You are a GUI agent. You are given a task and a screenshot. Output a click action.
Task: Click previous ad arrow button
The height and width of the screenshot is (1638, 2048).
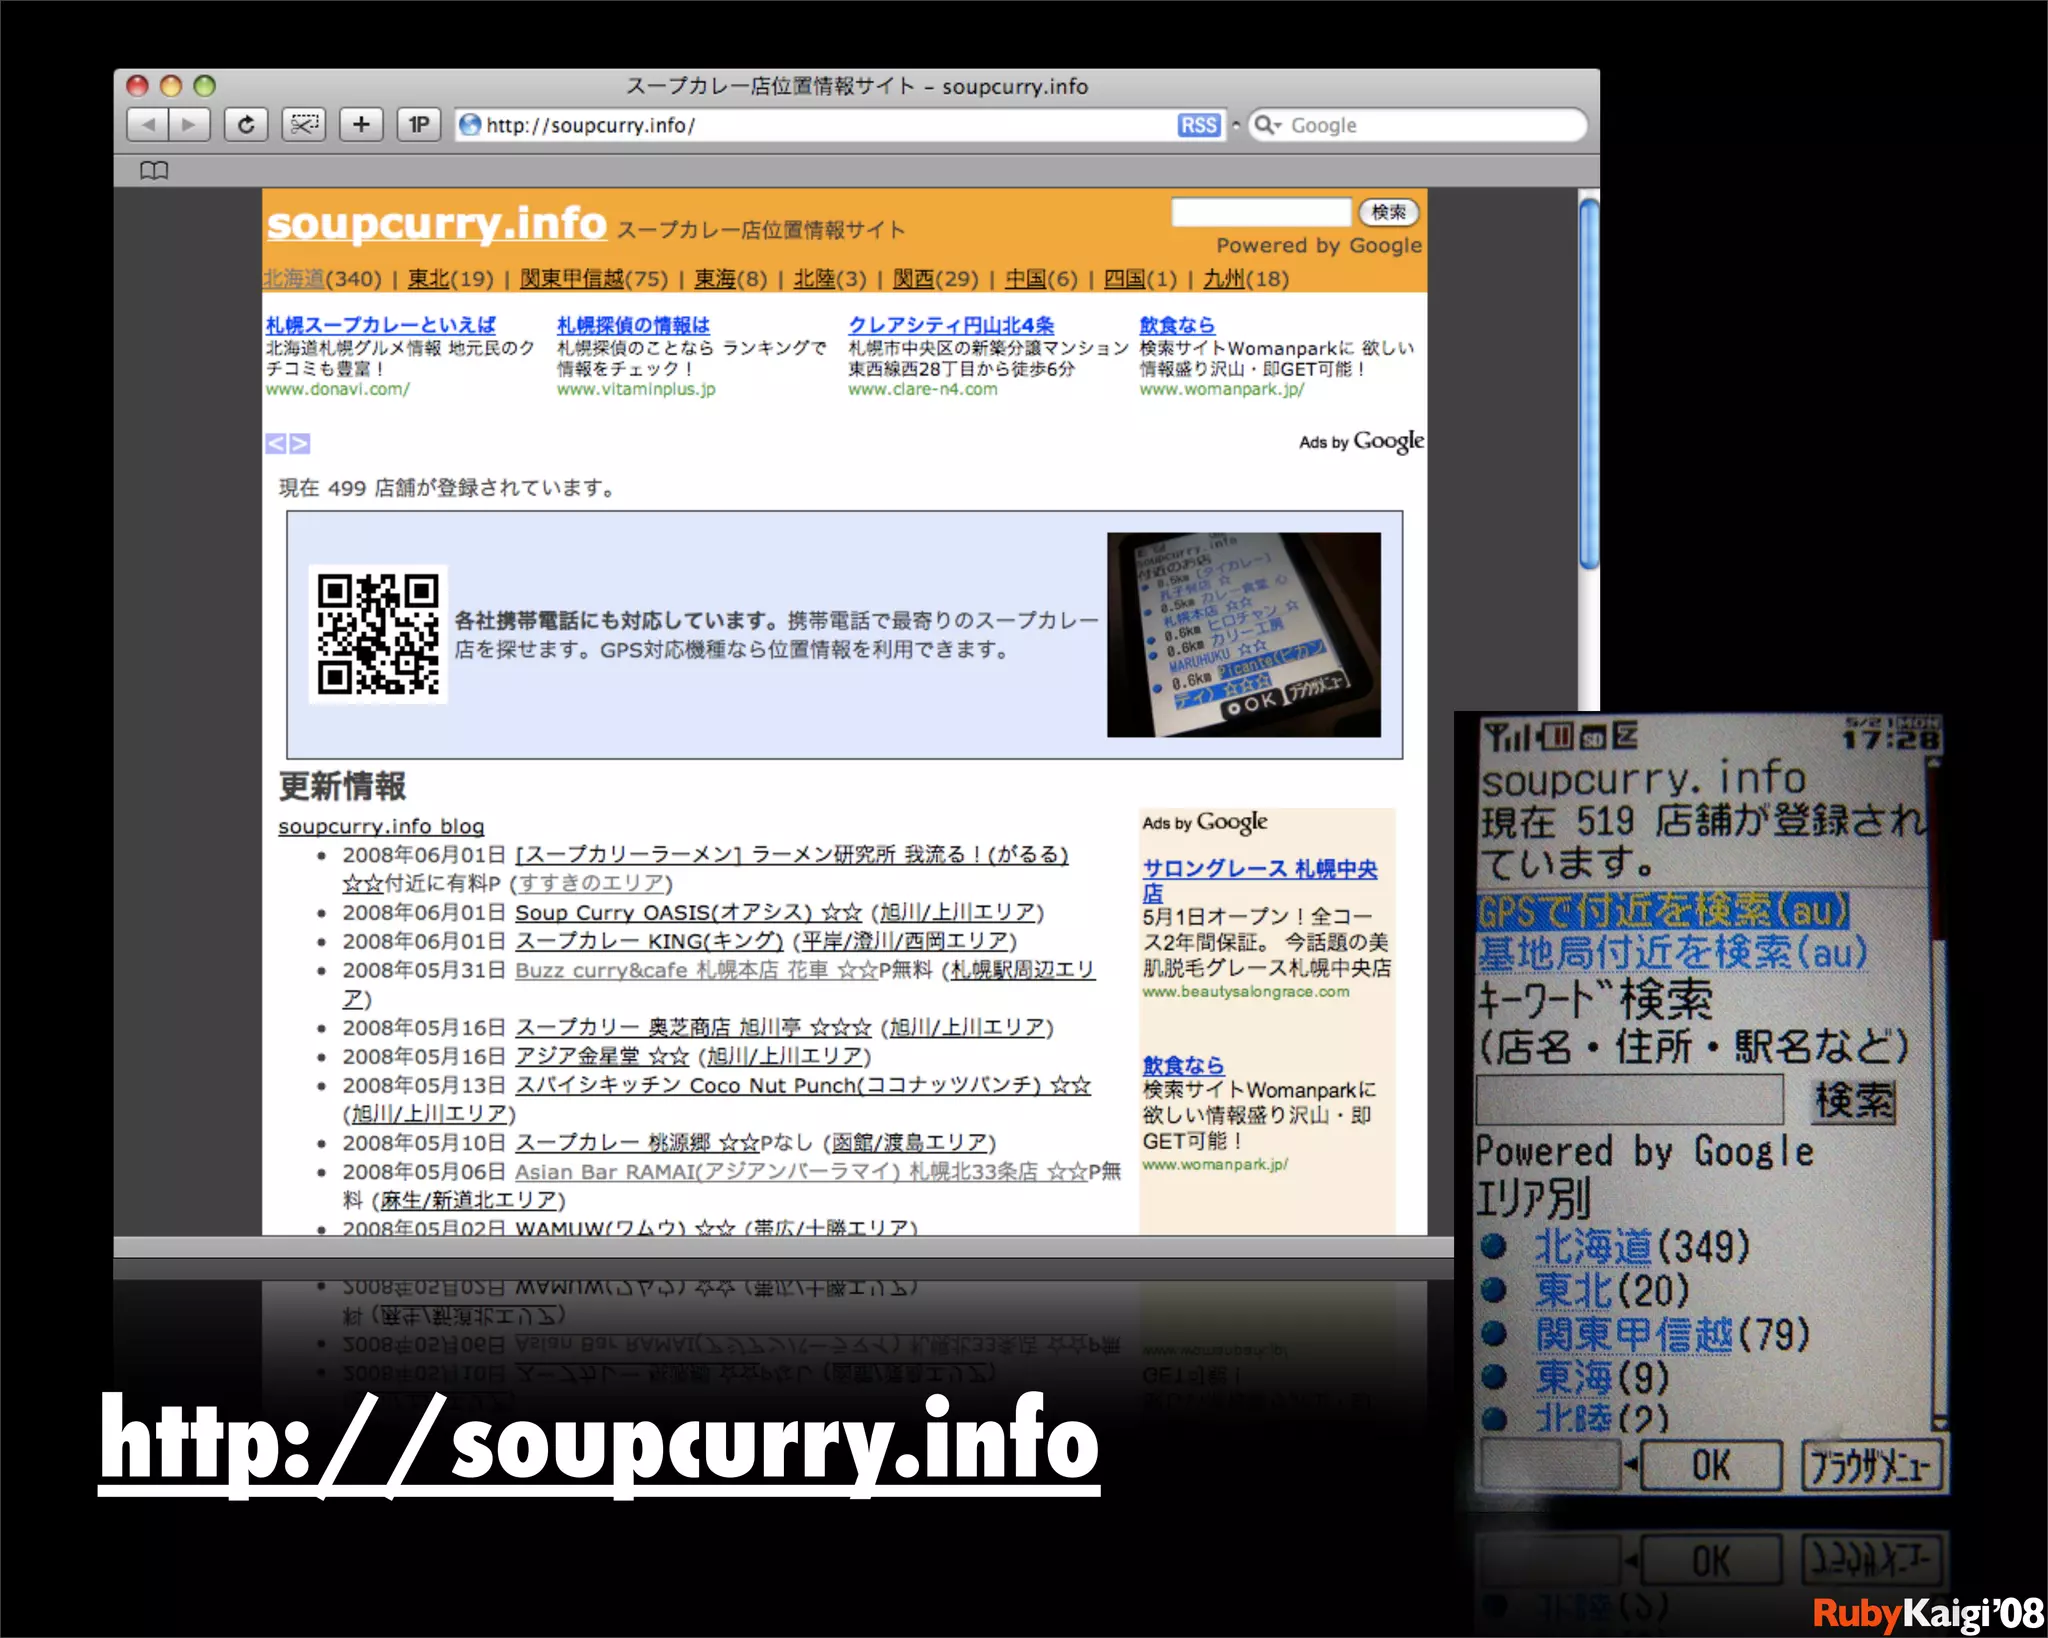click(x=276, y=443)
